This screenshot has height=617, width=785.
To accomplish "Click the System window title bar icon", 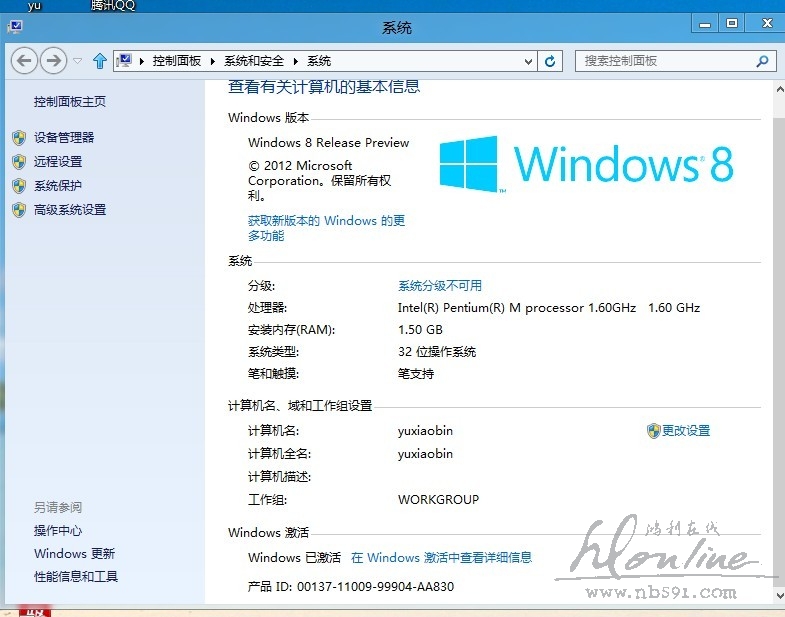I will click(15, 27).
